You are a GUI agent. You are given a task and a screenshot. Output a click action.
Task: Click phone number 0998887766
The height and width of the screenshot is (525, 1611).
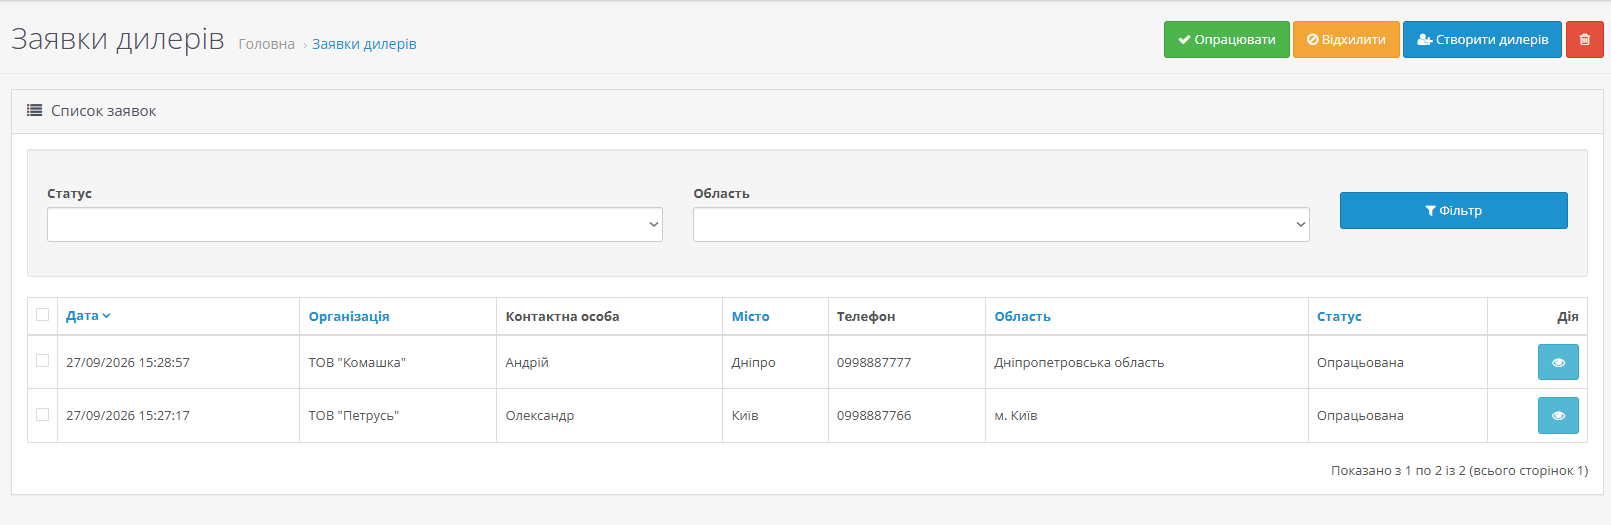pyautogui.click(x=874, y=415)
